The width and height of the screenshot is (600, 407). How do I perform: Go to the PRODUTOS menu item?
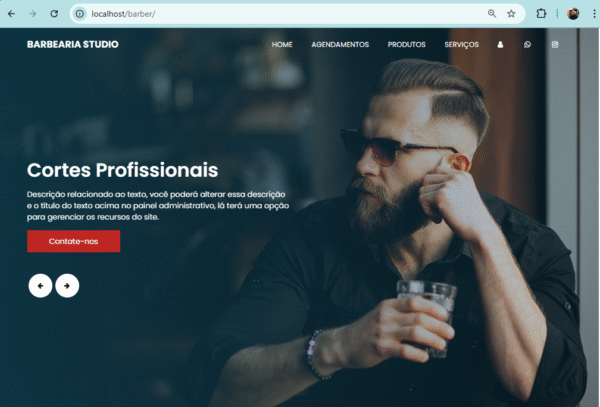point(406,45)
